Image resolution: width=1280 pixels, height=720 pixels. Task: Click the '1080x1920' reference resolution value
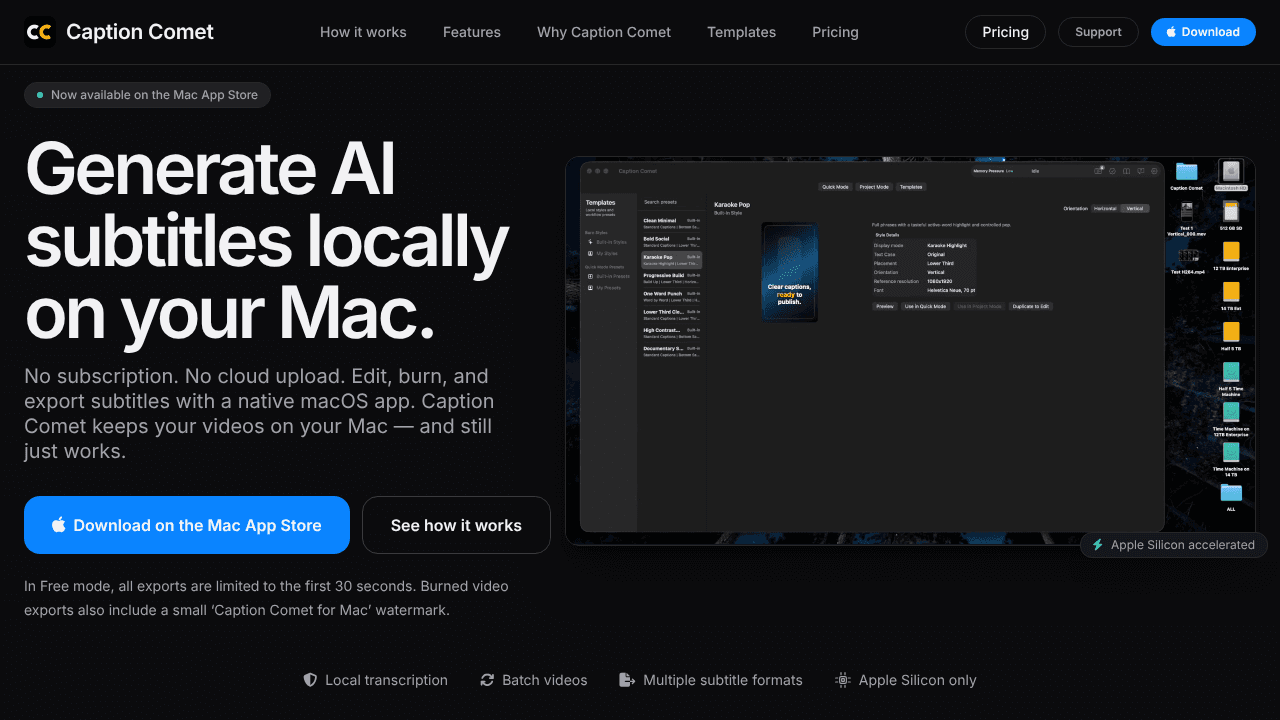click(939, 281)
